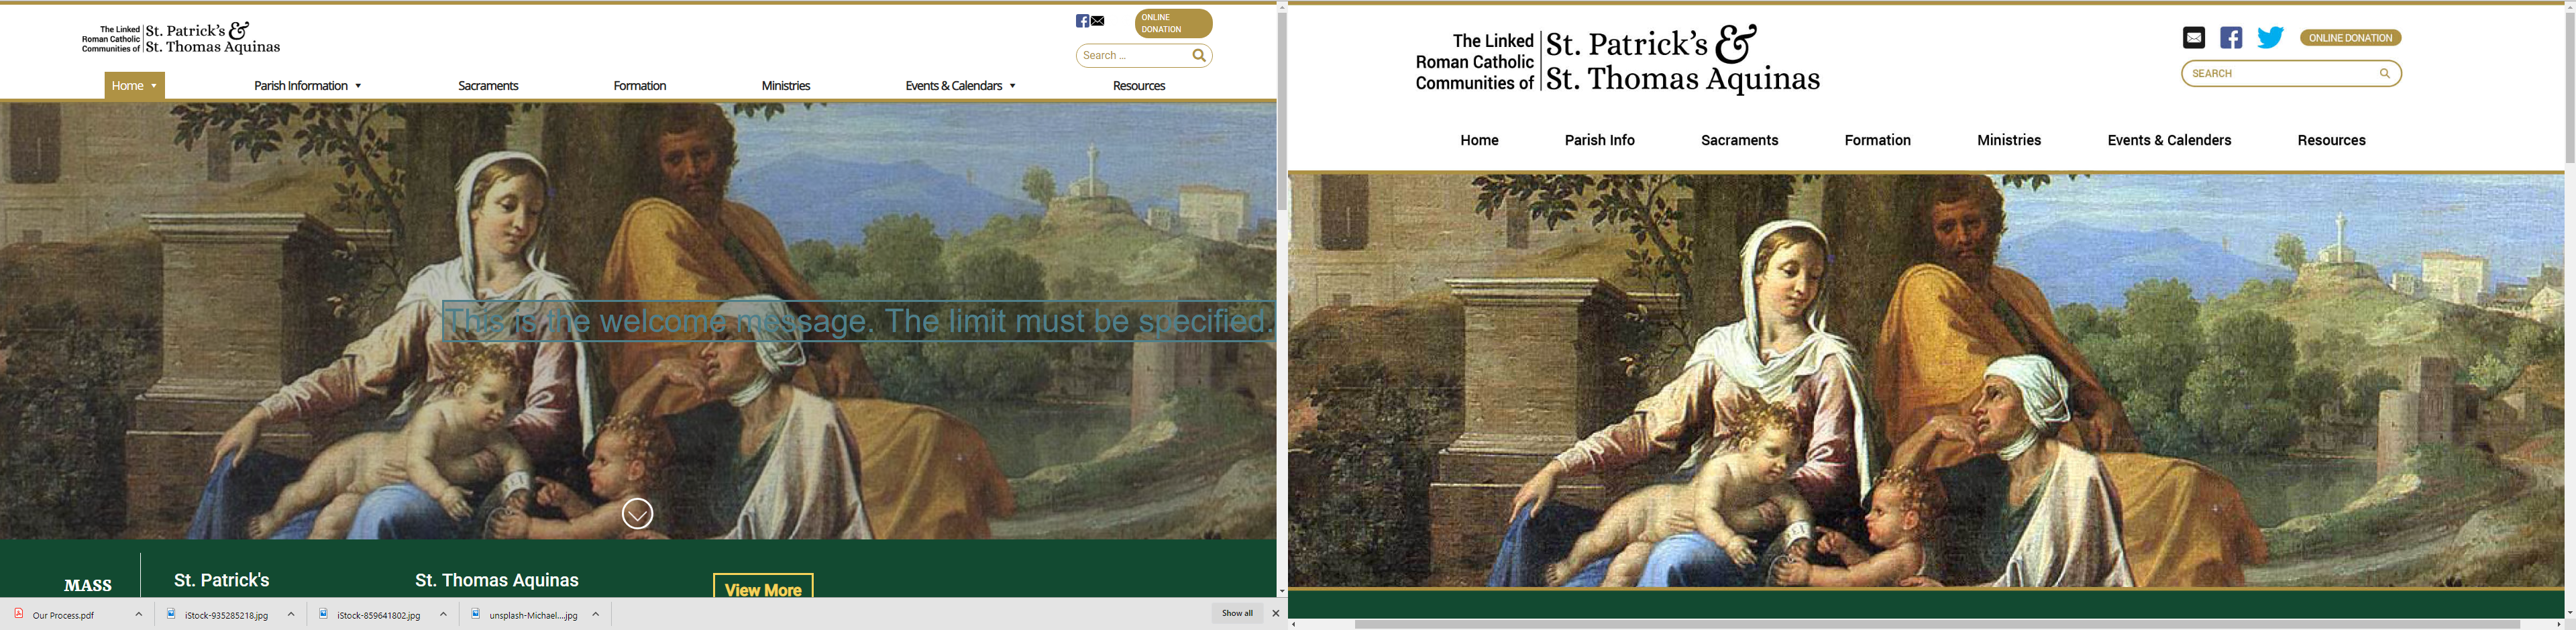Select Sacraments in the left navigation
The width and height of the screenshot is (2576, 630).
click(488, 86)
